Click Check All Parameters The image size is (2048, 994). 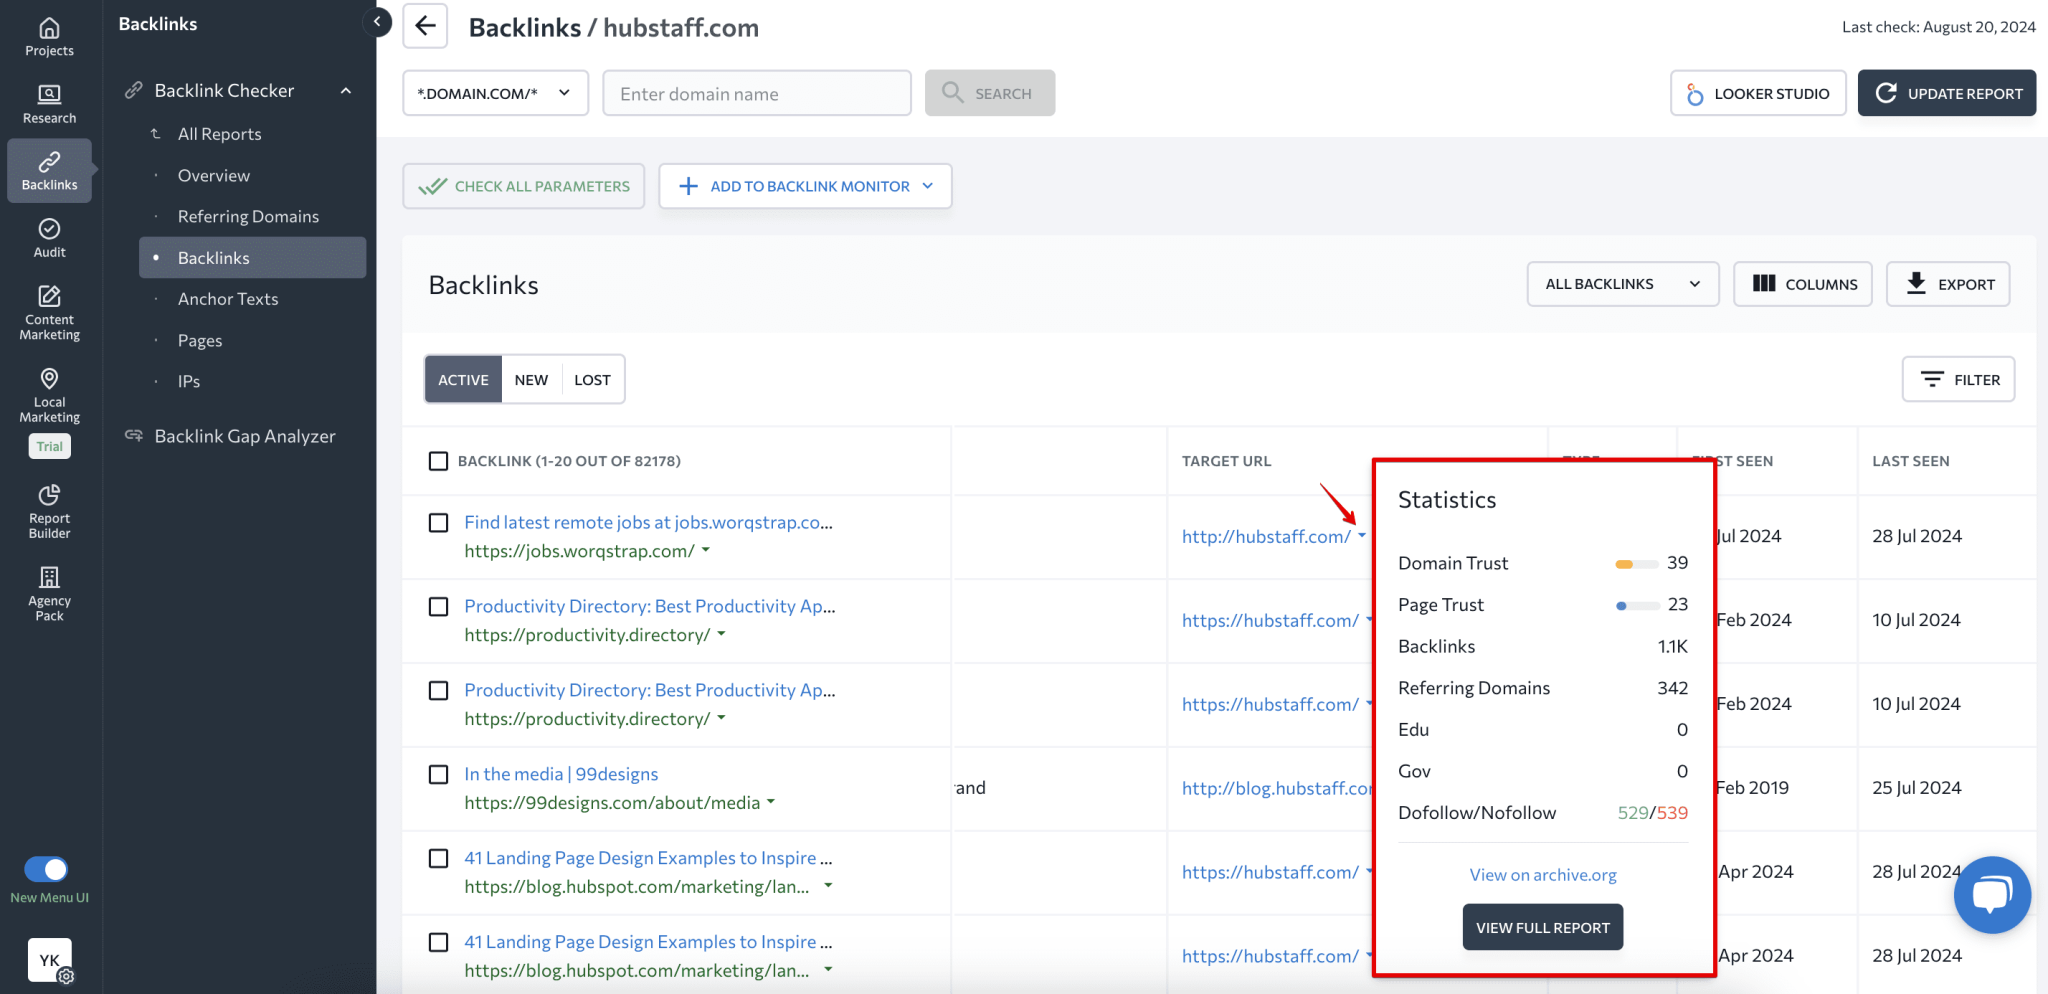[x=524, y=186]
